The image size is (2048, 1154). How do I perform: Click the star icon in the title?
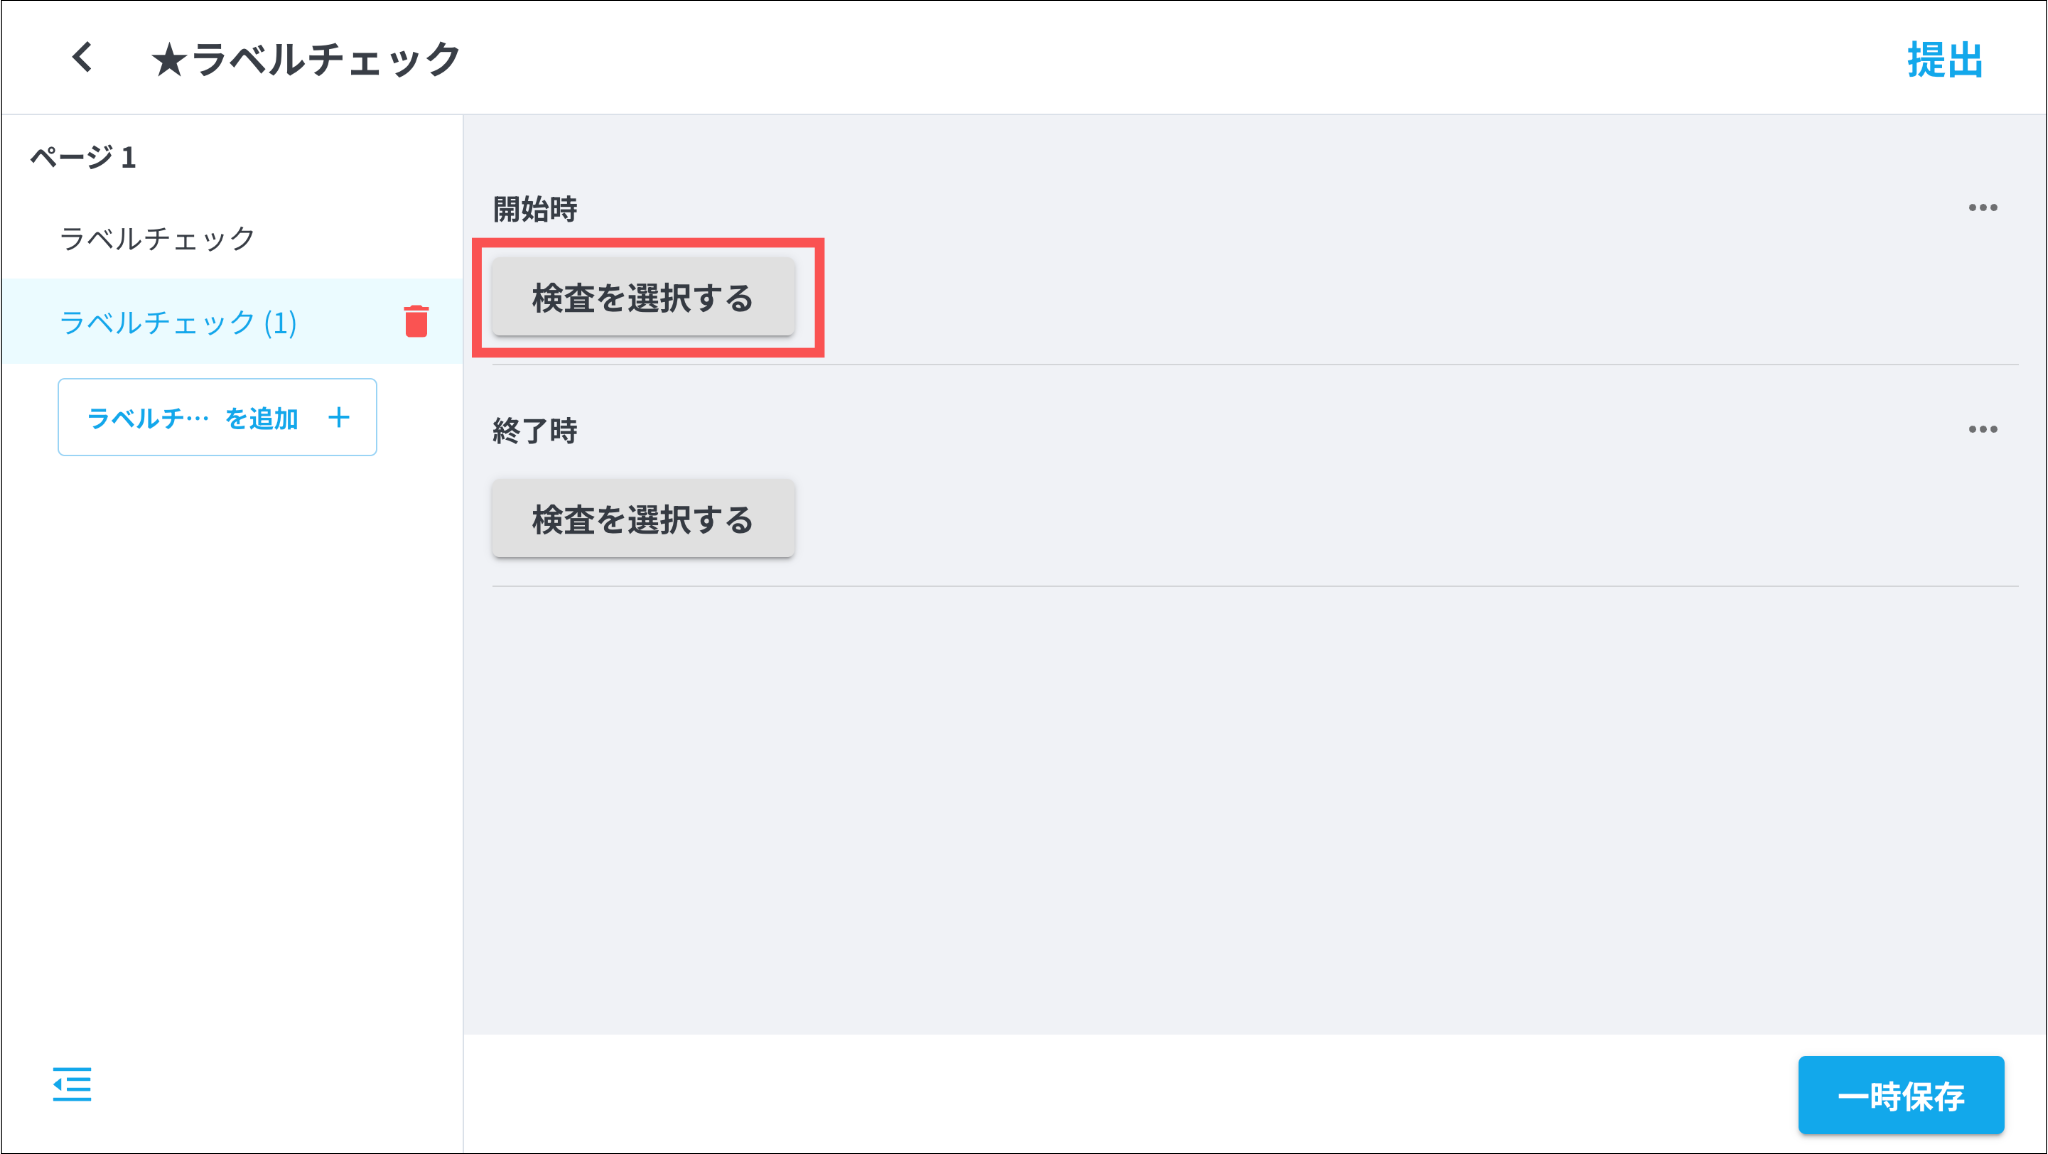coord(169,60)
